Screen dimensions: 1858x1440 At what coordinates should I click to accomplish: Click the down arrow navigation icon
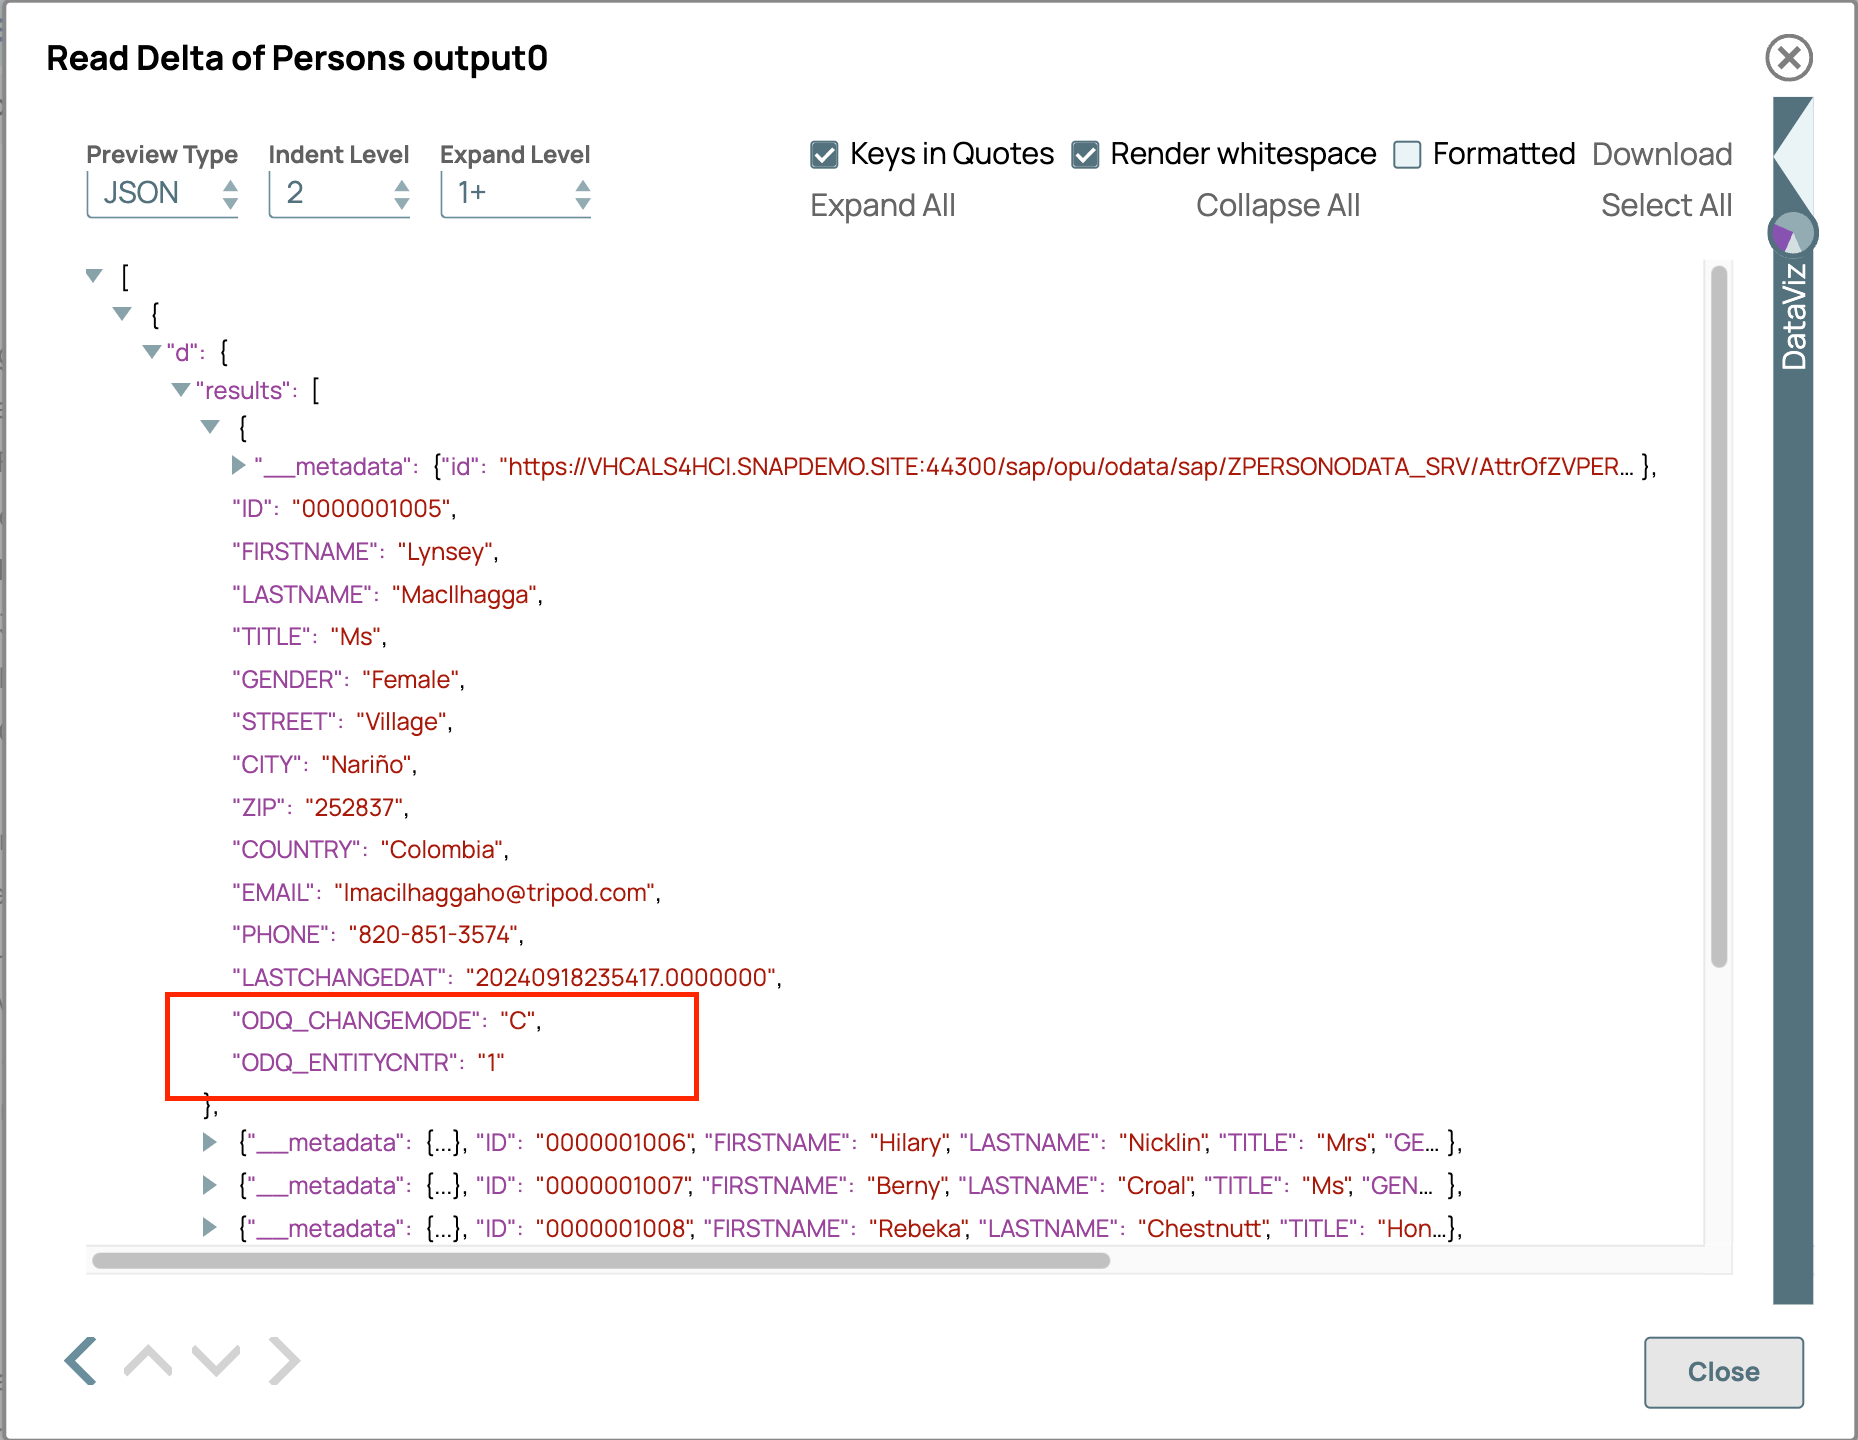[216, 1361]
